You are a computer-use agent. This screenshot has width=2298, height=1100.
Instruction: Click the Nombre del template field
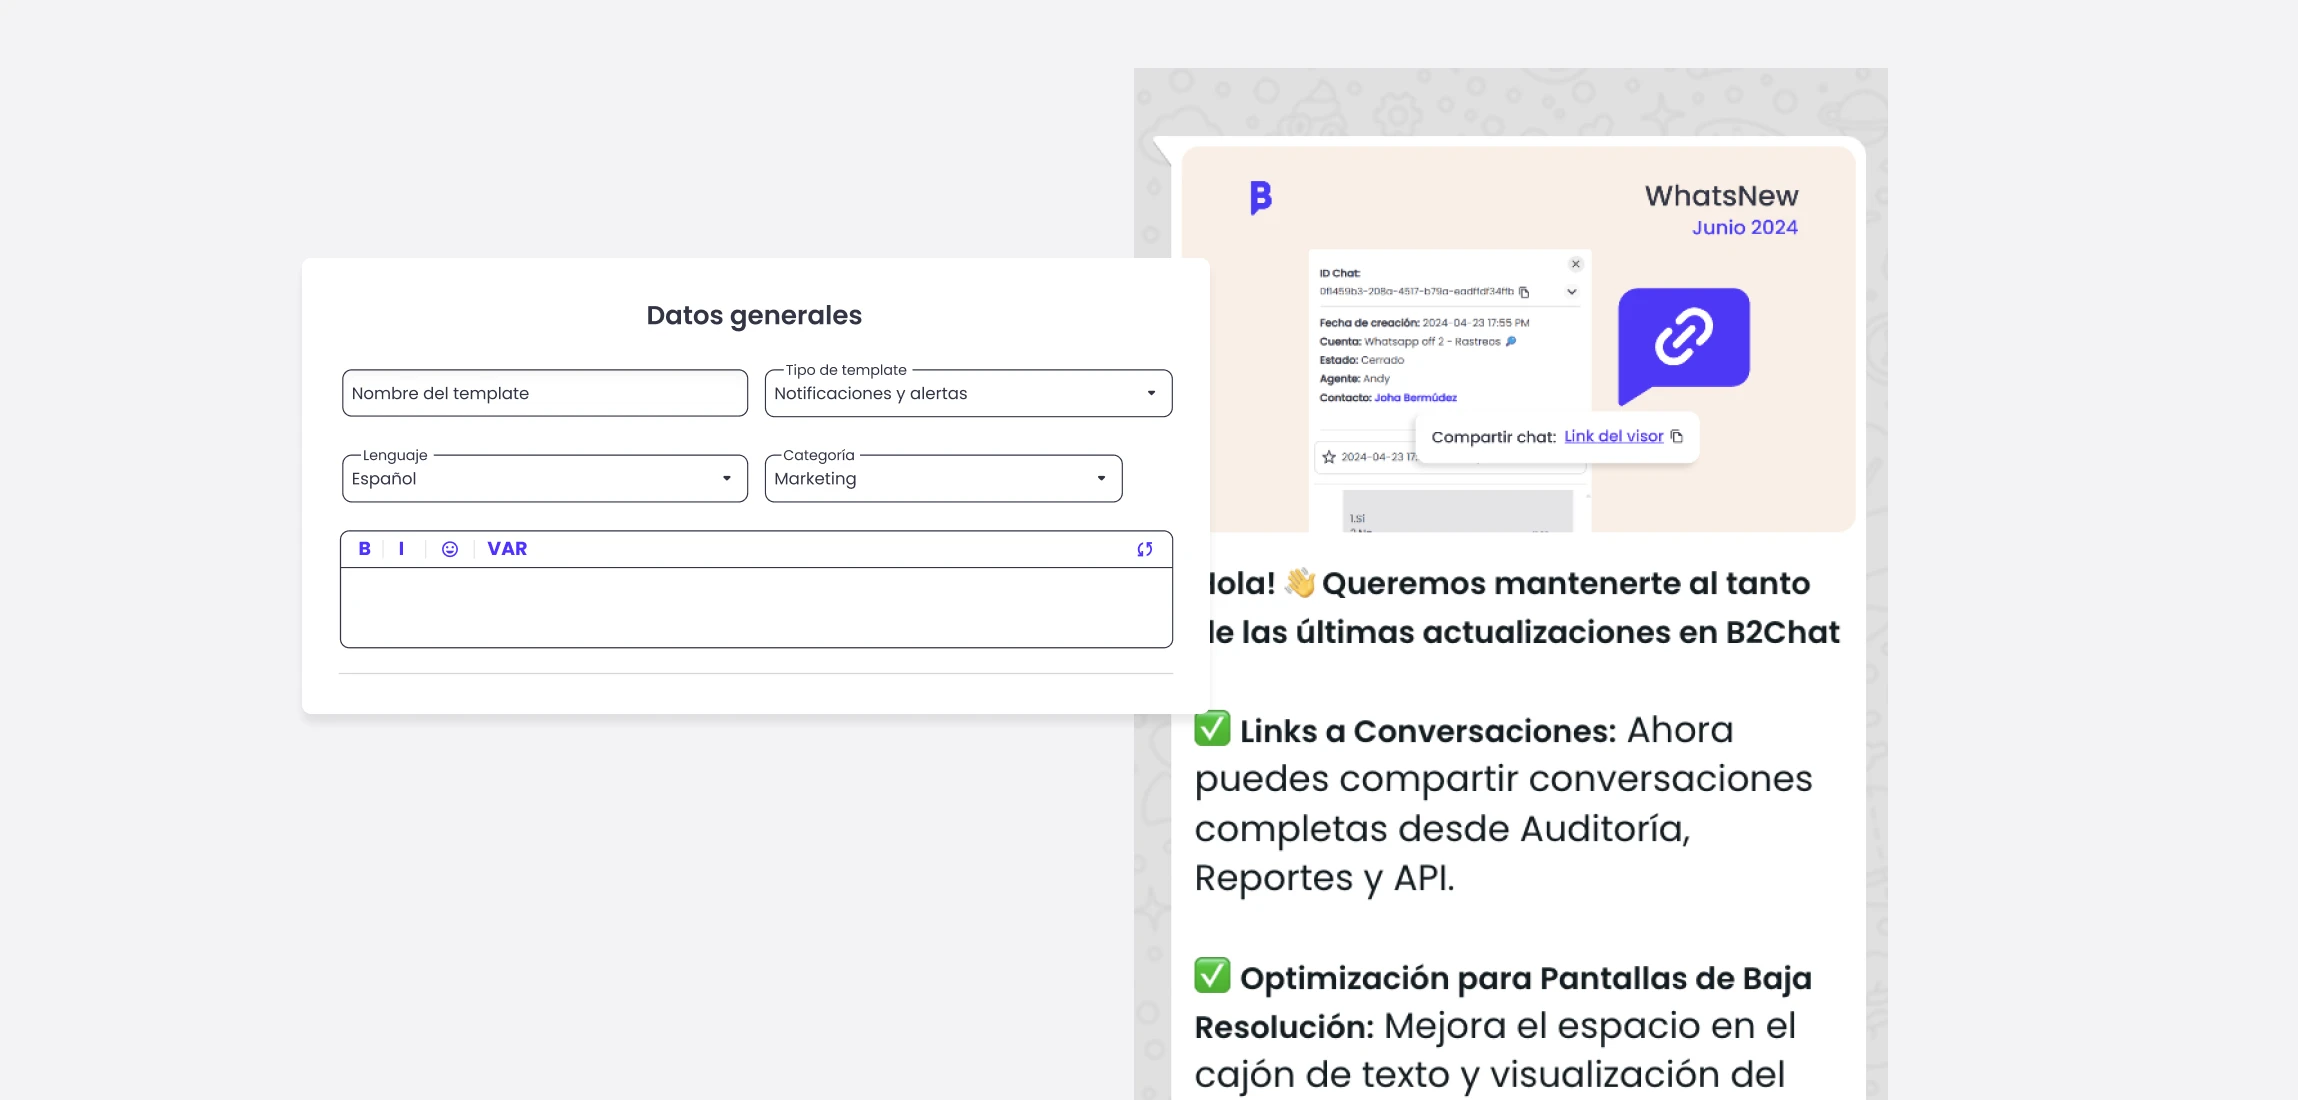[x=544, y=394]
